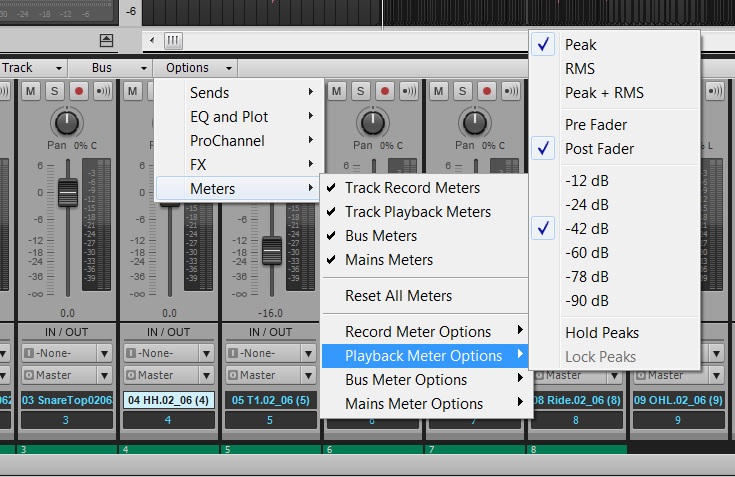Set meter range to -90 dB
Screen dimensions: 735x477
click(615, 300)
